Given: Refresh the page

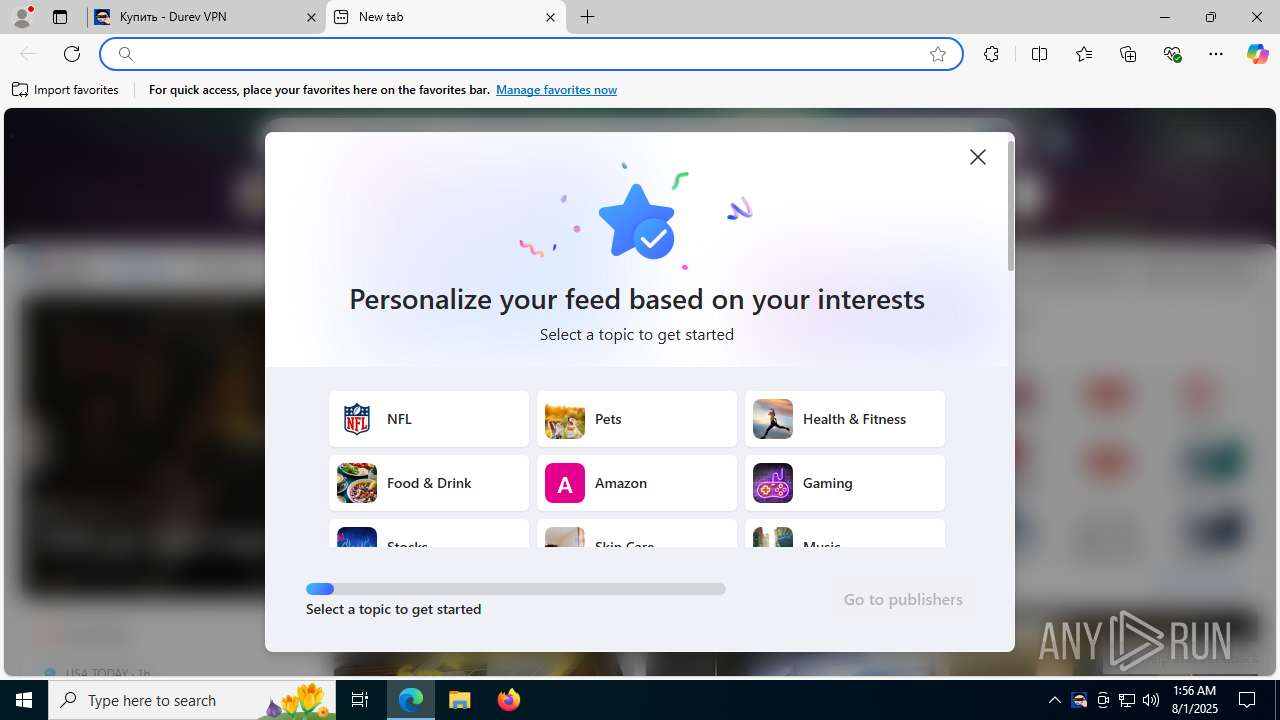Looking at the screenshot, I should (72, 54).
